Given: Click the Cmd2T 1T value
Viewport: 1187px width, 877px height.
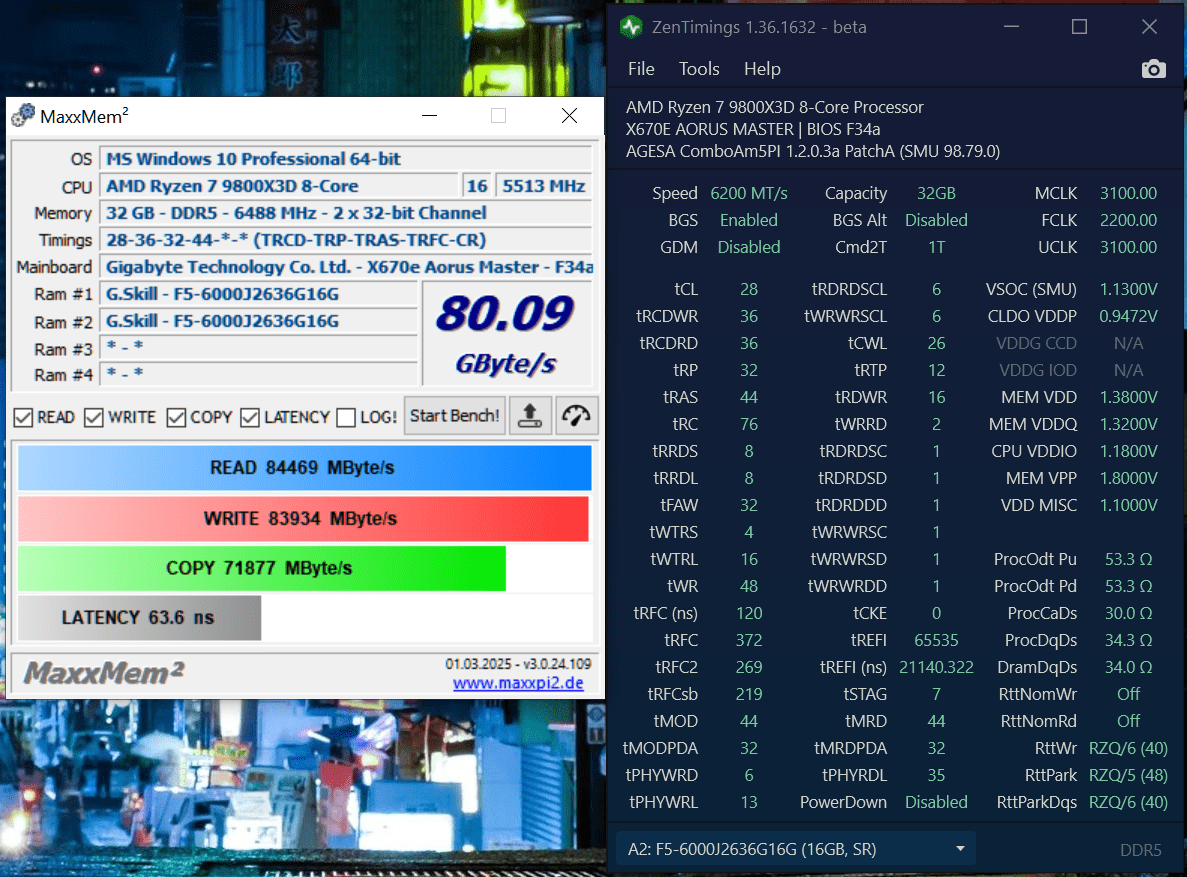Looking at the screenshot, I should coord(936,248).
